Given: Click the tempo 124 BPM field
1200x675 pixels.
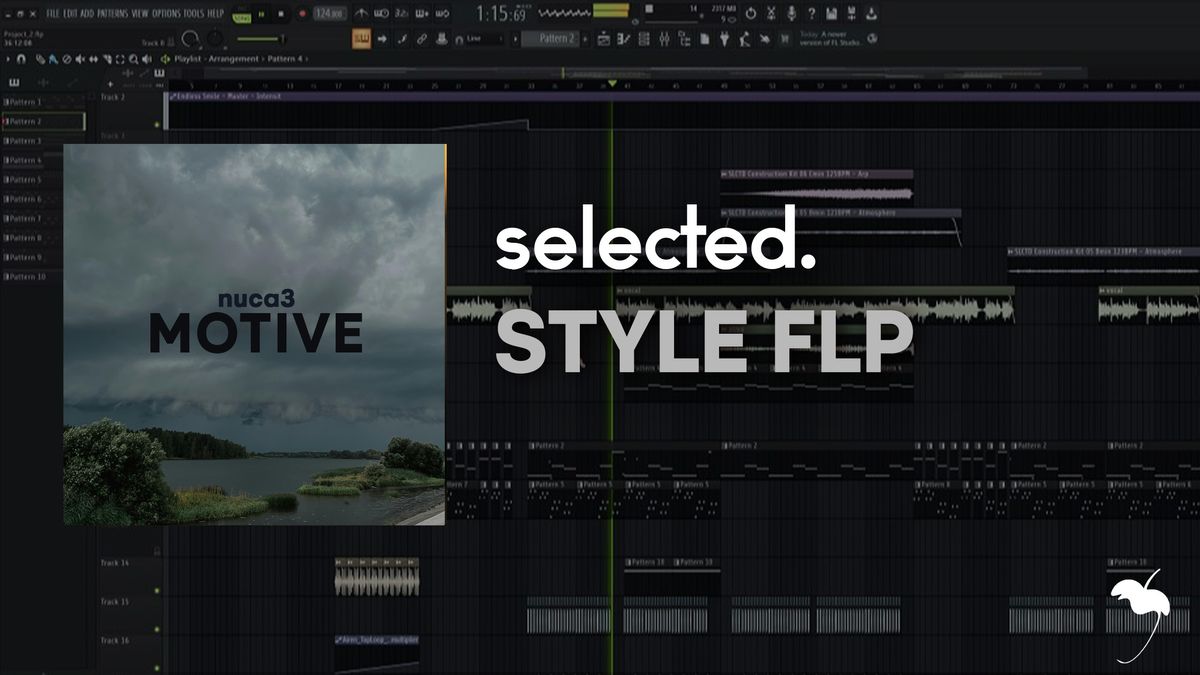Looking at the screenshot, I should click(x=327, y=14).
